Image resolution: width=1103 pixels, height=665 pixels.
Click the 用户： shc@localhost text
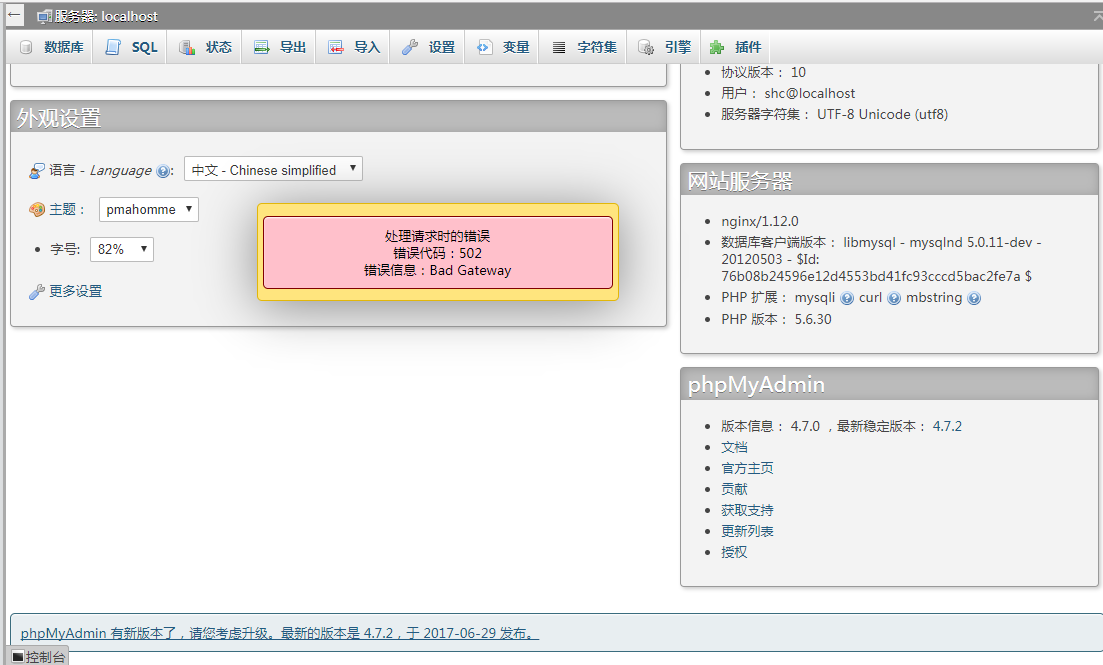pyautogui.click(x=788, y=94)
